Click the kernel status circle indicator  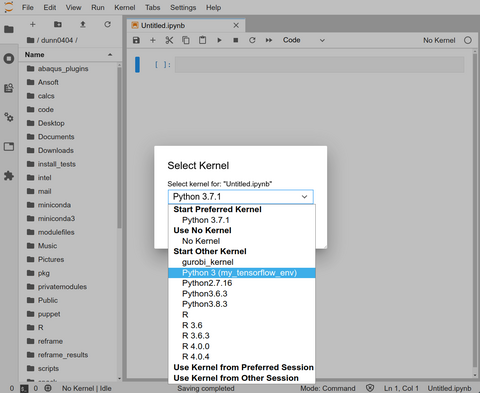pyautogui.click(x=468, y=40)
